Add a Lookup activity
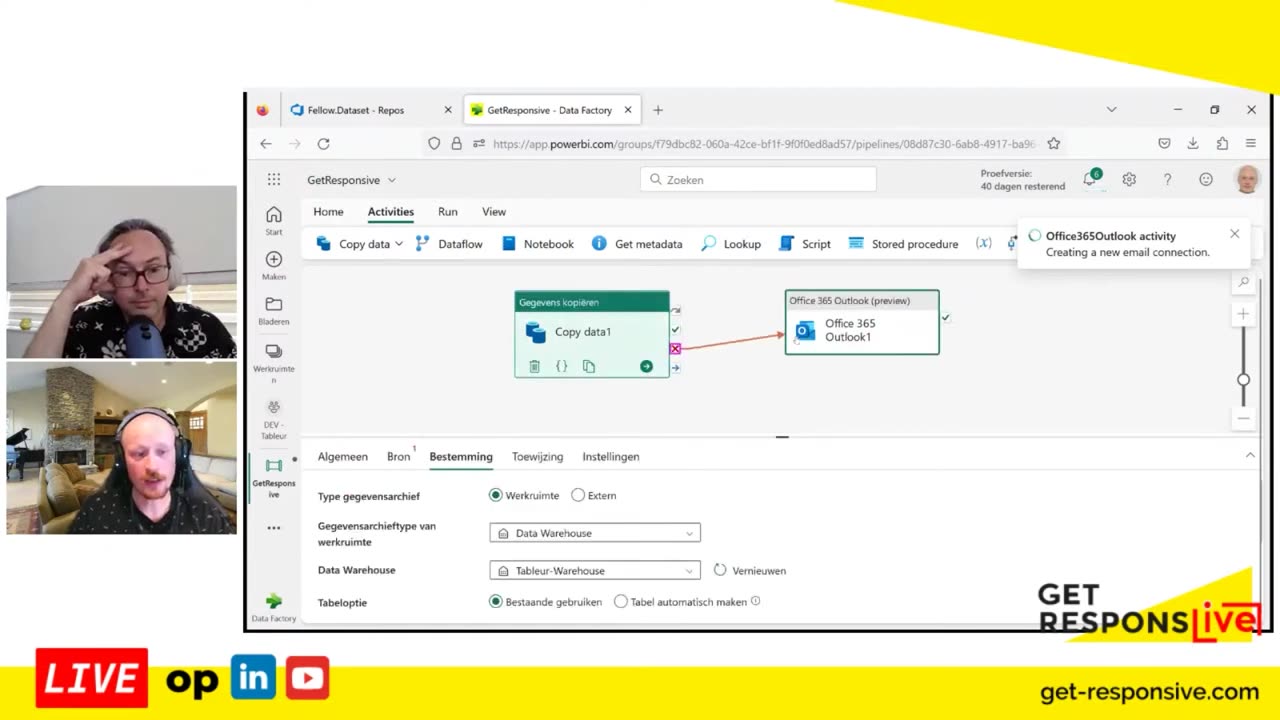Screen dimensions: 1280x720 [x=731, y=244]
